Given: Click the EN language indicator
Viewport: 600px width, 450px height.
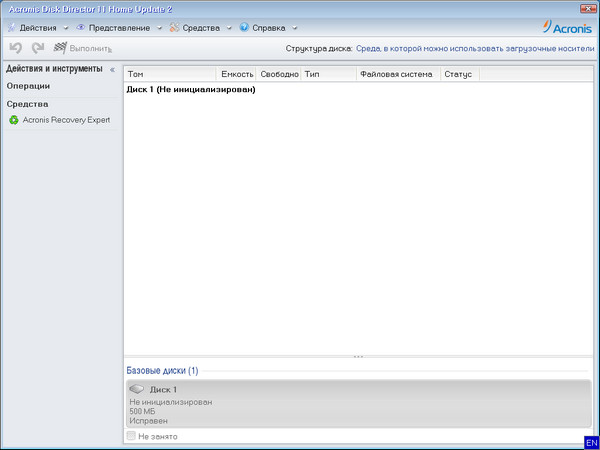Looking at the screenshot, I should pos(591,443).
